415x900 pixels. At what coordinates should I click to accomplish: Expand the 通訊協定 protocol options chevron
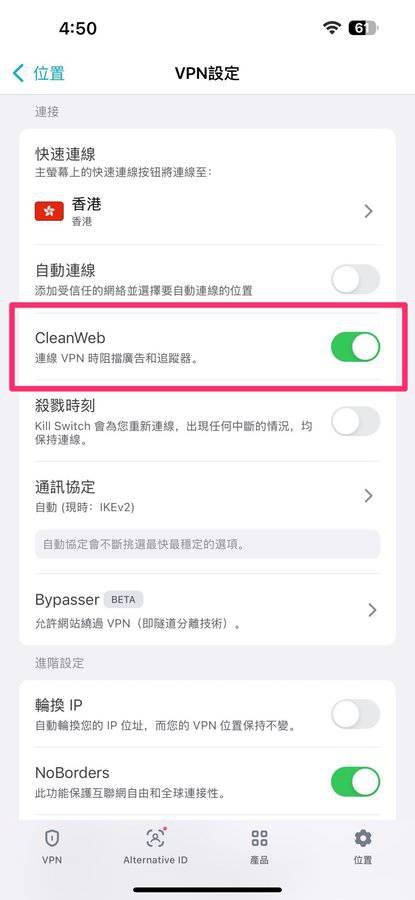coord(369,495)
